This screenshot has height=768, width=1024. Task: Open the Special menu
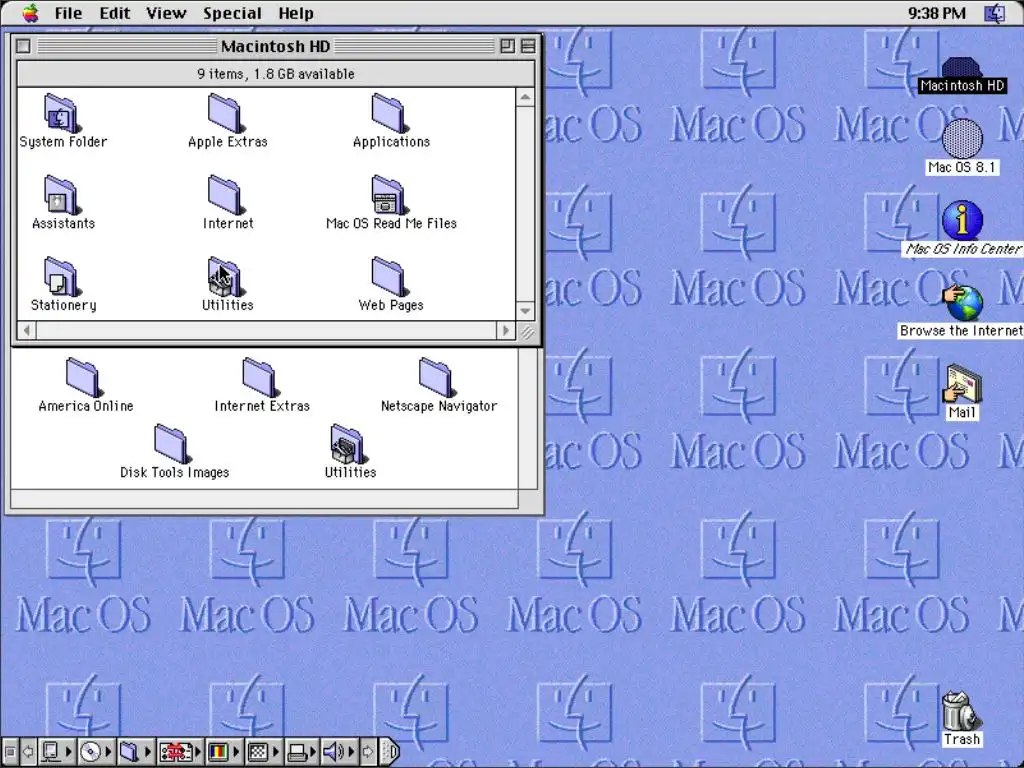coord(232,13)
